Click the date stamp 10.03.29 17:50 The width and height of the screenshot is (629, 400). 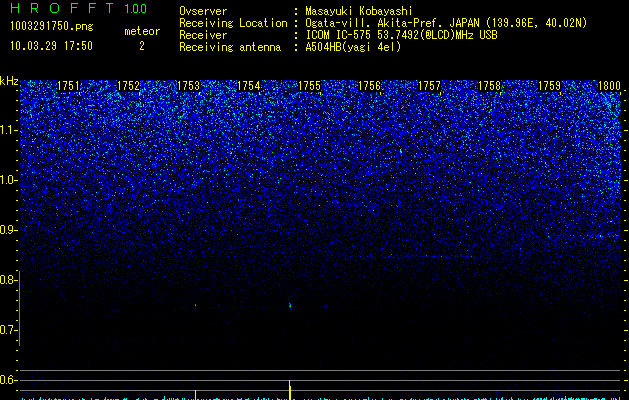pos(51,46)
